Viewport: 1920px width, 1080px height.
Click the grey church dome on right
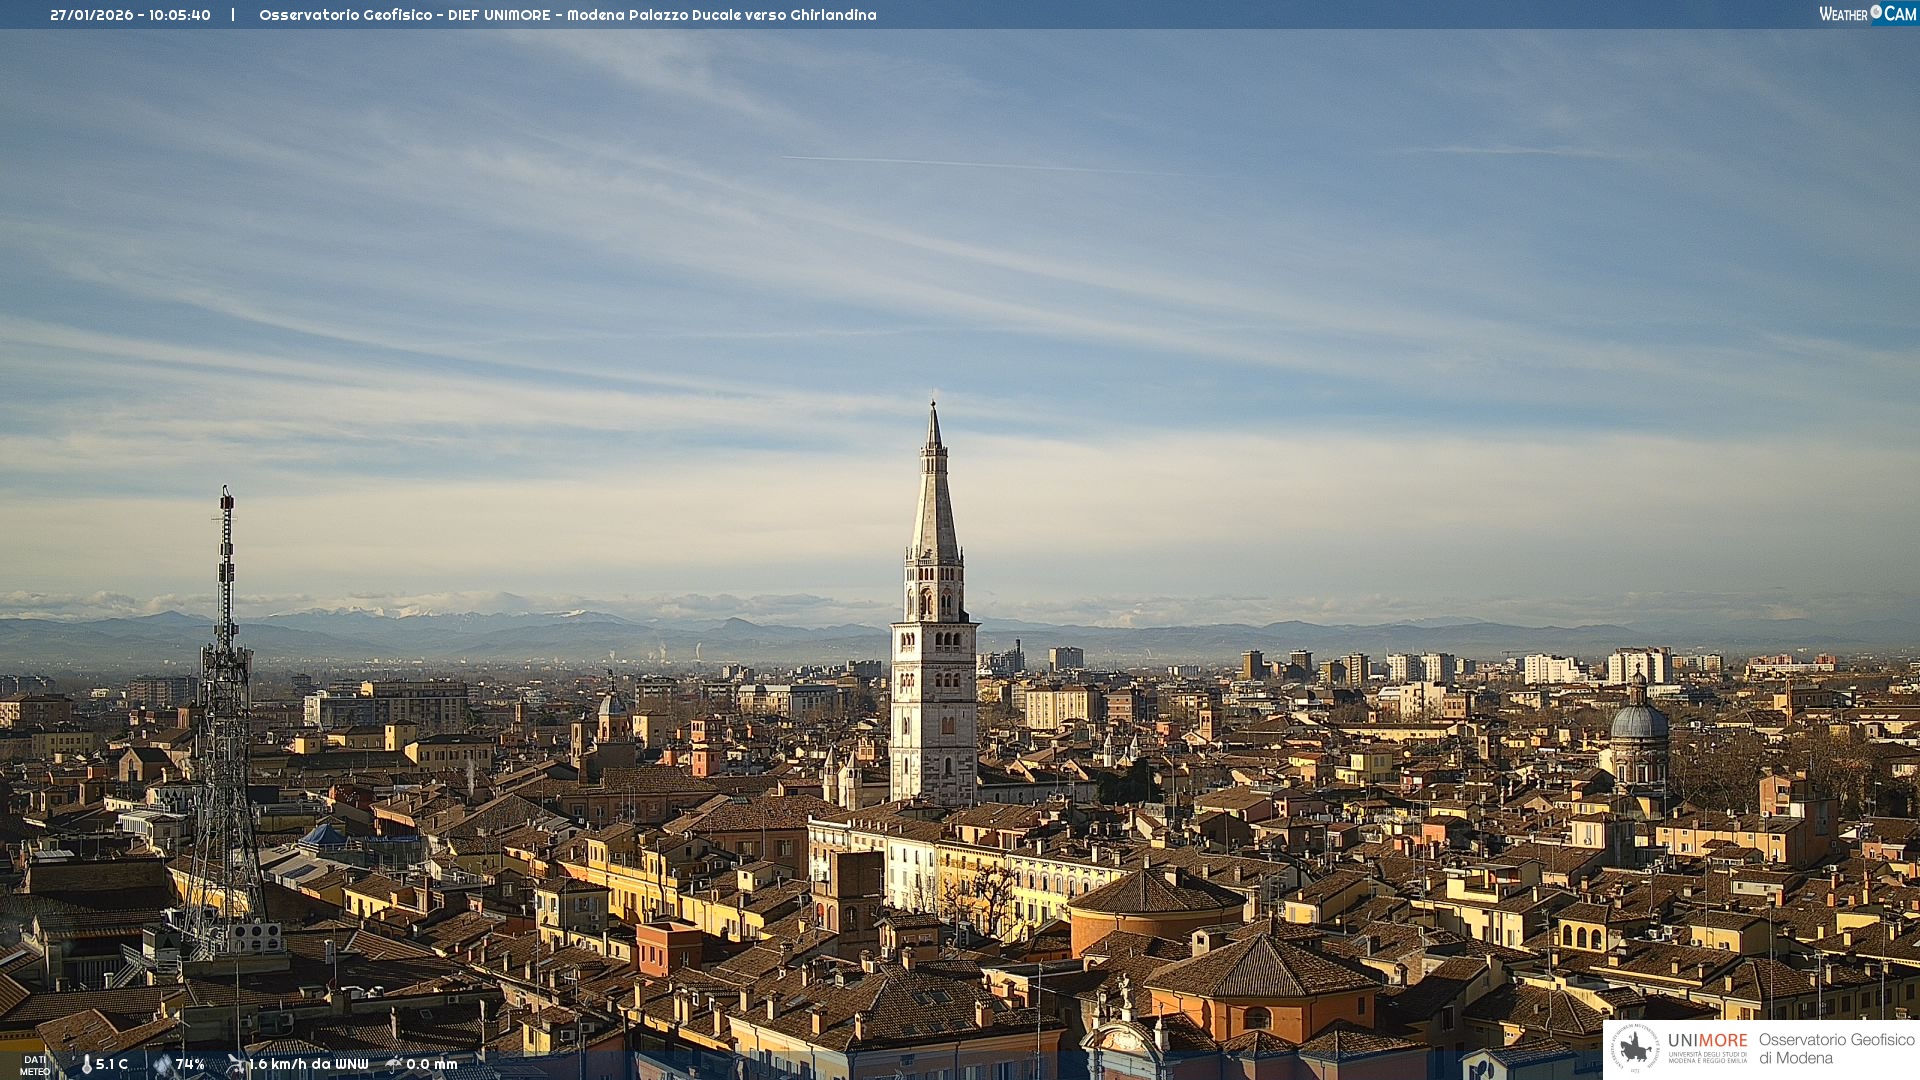[x=1638, y=720]
